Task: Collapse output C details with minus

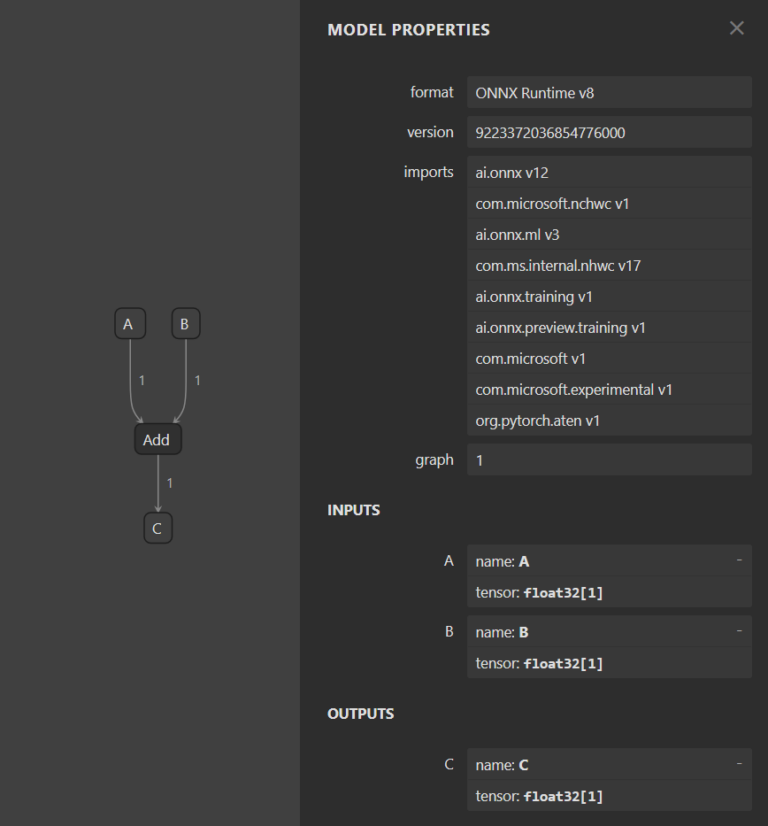Action: 739,764
